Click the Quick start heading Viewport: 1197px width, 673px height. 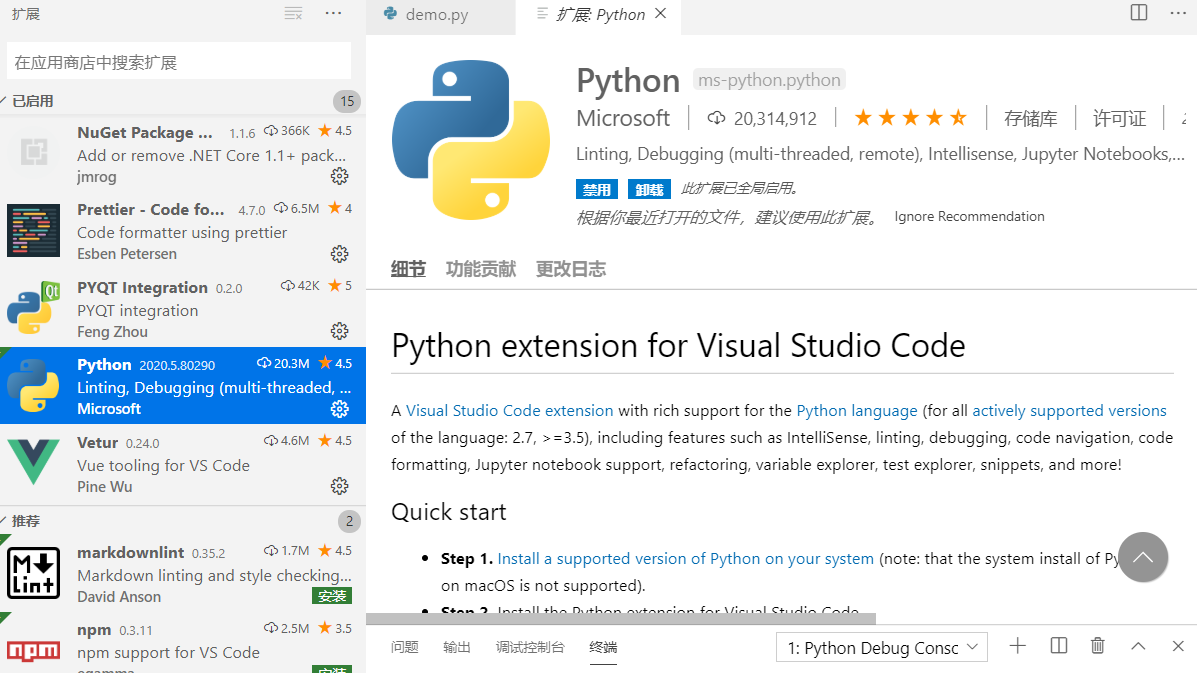click(449, 512)
